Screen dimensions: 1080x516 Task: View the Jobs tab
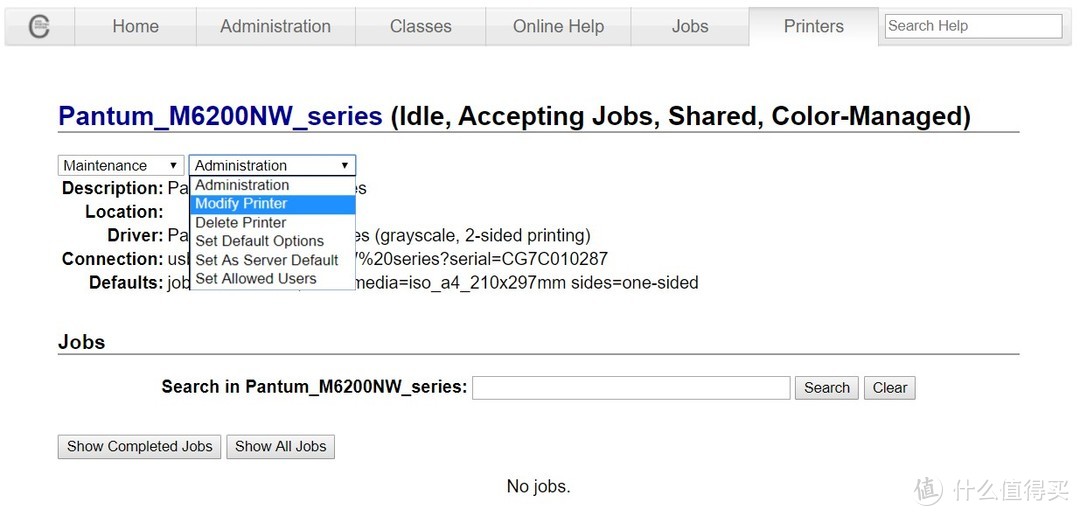690,27
